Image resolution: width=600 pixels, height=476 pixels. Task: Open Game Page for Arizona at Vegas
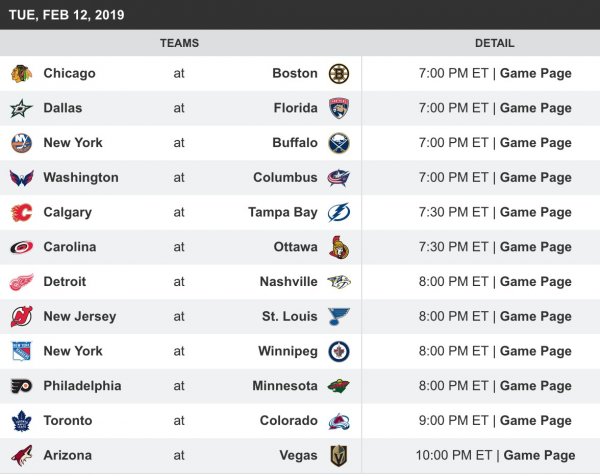539,456
